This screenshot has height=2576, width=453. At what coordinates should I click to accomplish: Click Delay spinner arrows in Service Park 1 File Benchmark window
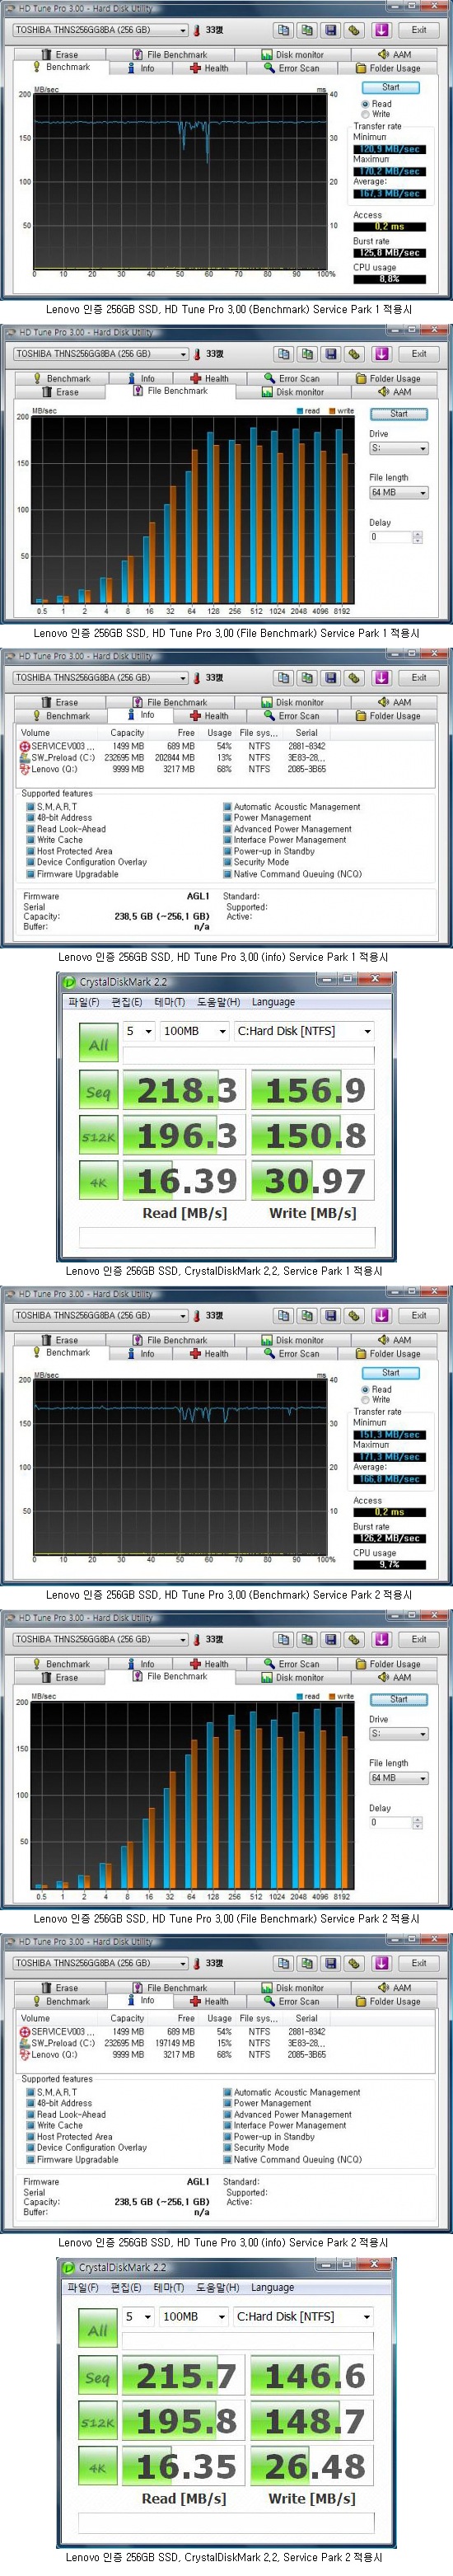tap(417, 537)
